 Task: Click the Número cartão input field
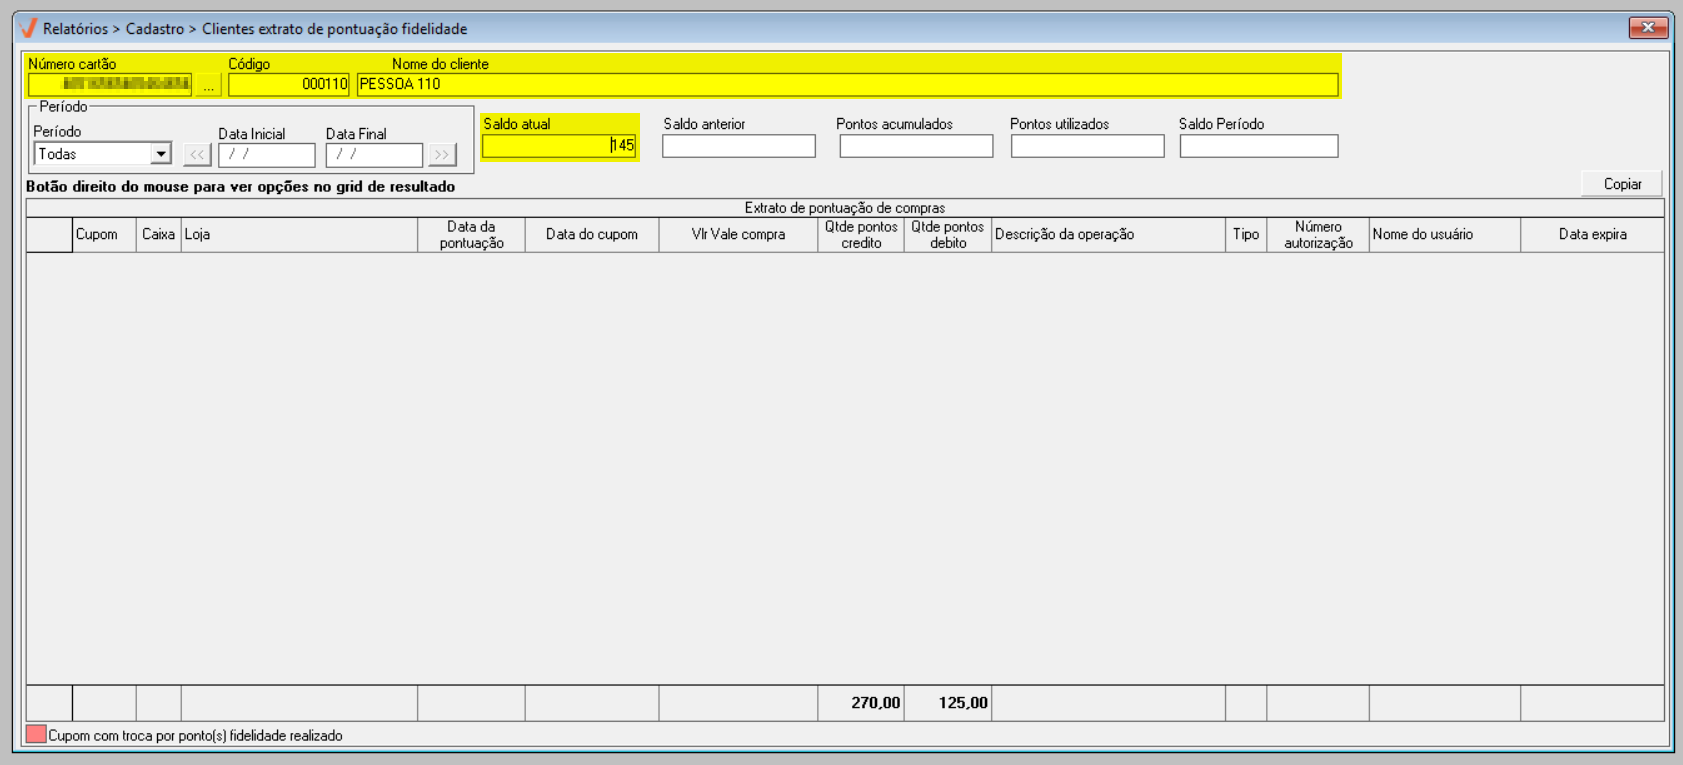coord(110,85)
